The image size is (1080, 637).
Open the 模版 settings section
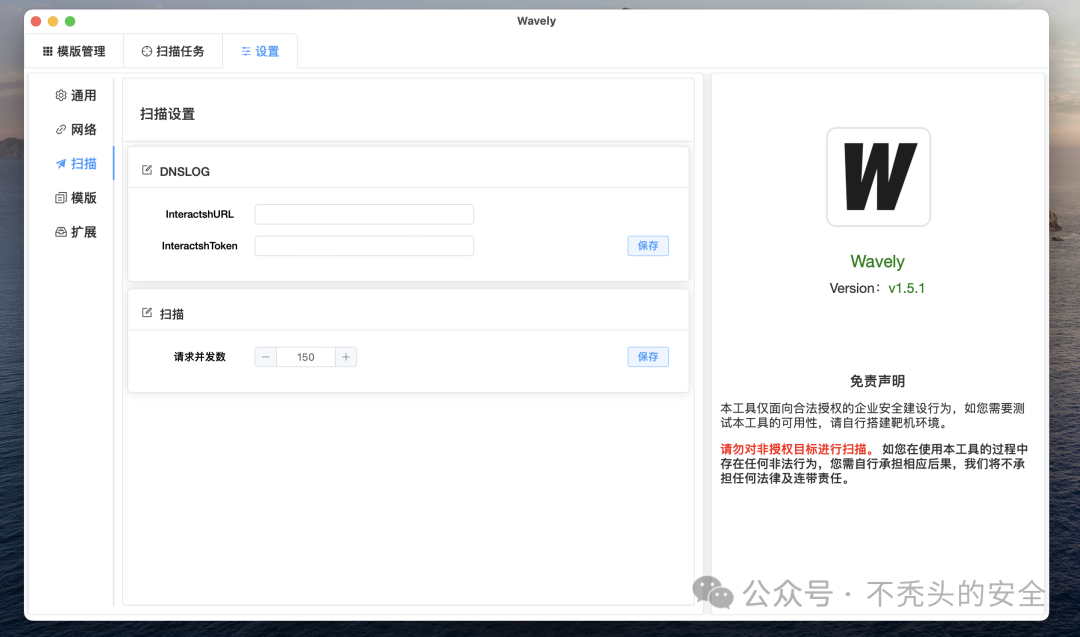point(76,198)
